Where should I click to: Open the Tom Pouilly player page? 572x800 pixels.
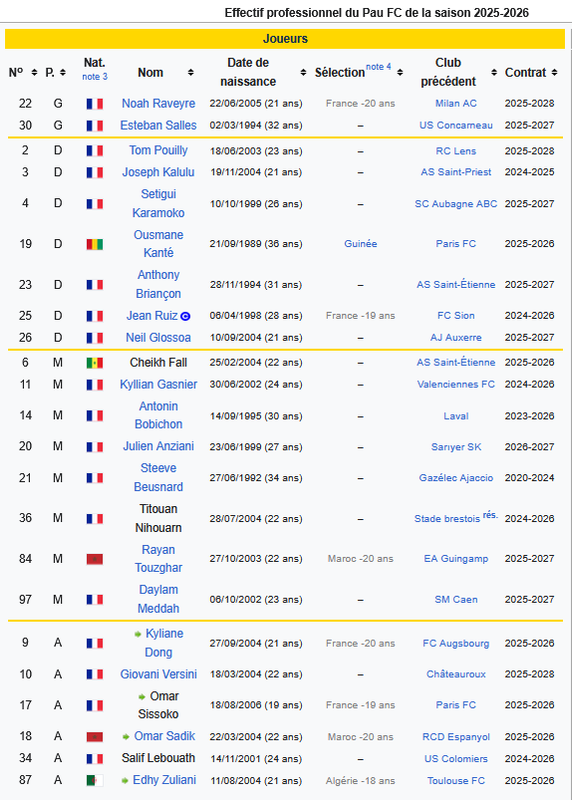(x=158, y=151)
